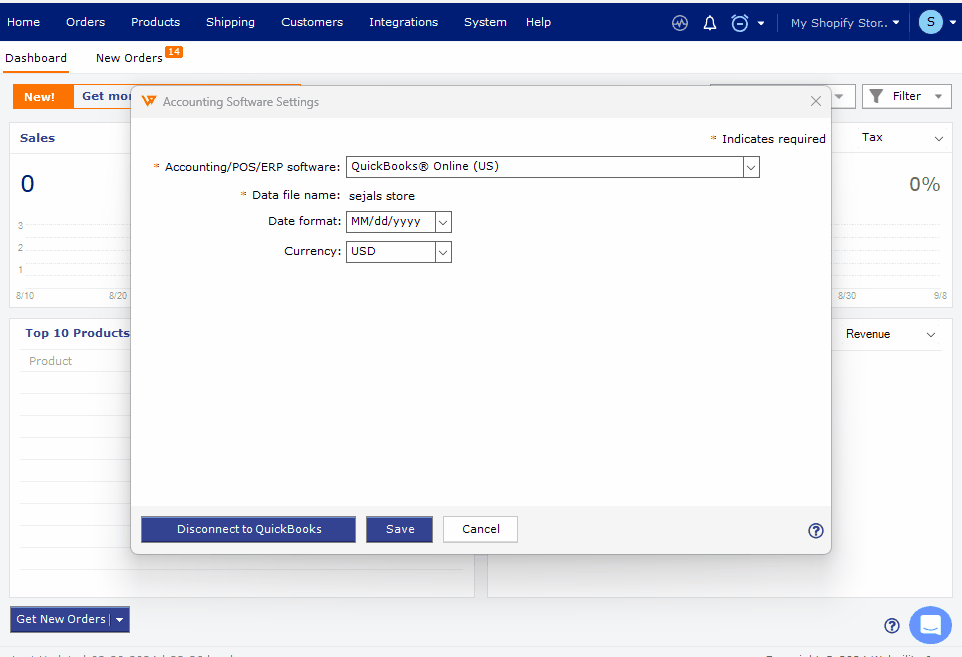Open the Customers menu
Viewport: 962px width, 657px height.
(x=312, y=22)
